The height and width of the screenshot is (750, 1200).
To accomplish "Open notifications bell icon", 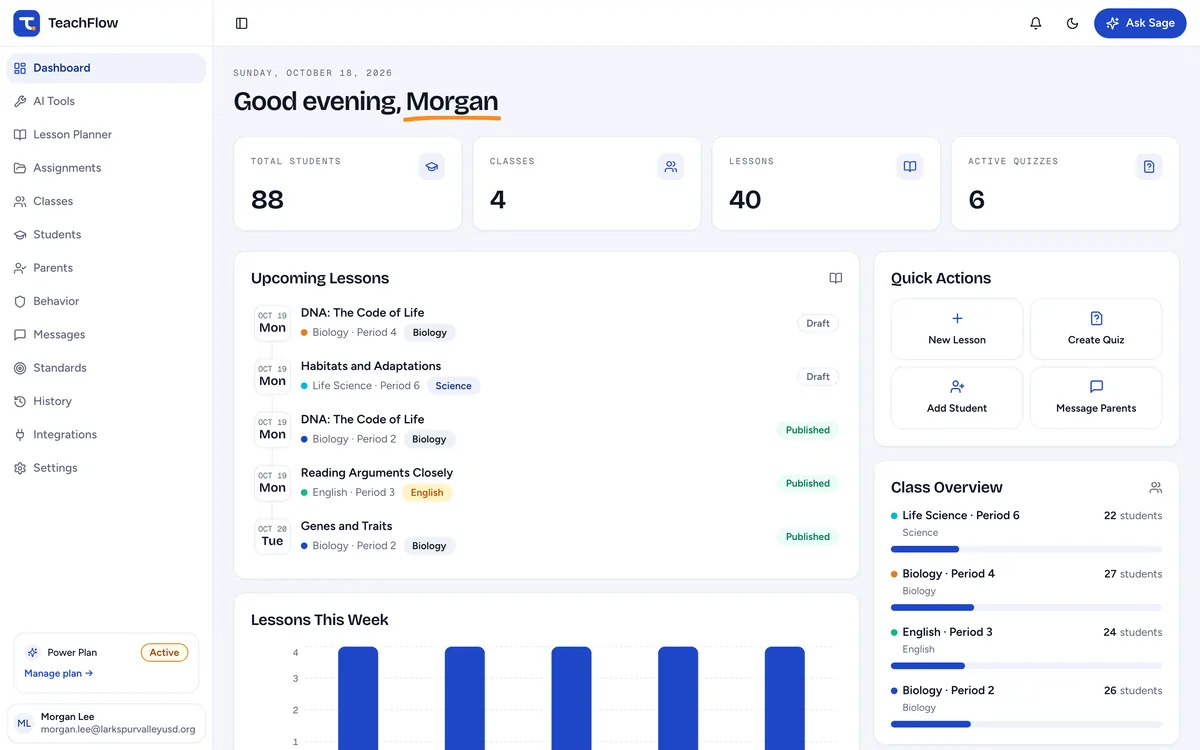I will point(1036,23).
